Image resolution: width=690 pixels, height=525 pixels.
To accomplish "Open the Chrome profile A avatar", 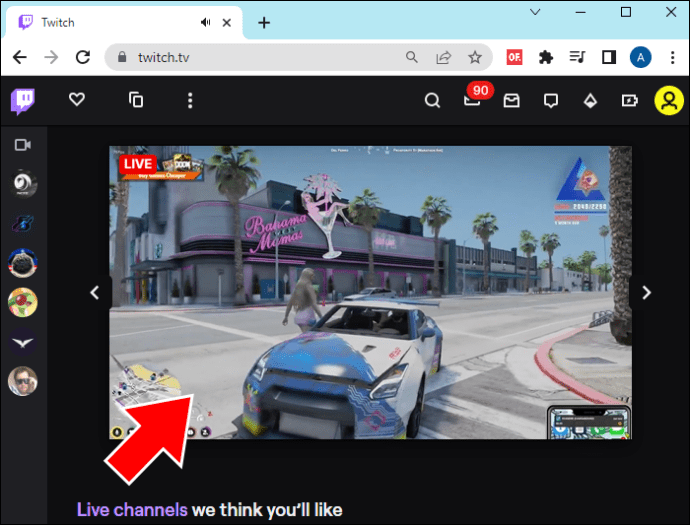I will (x=641, y=57).
